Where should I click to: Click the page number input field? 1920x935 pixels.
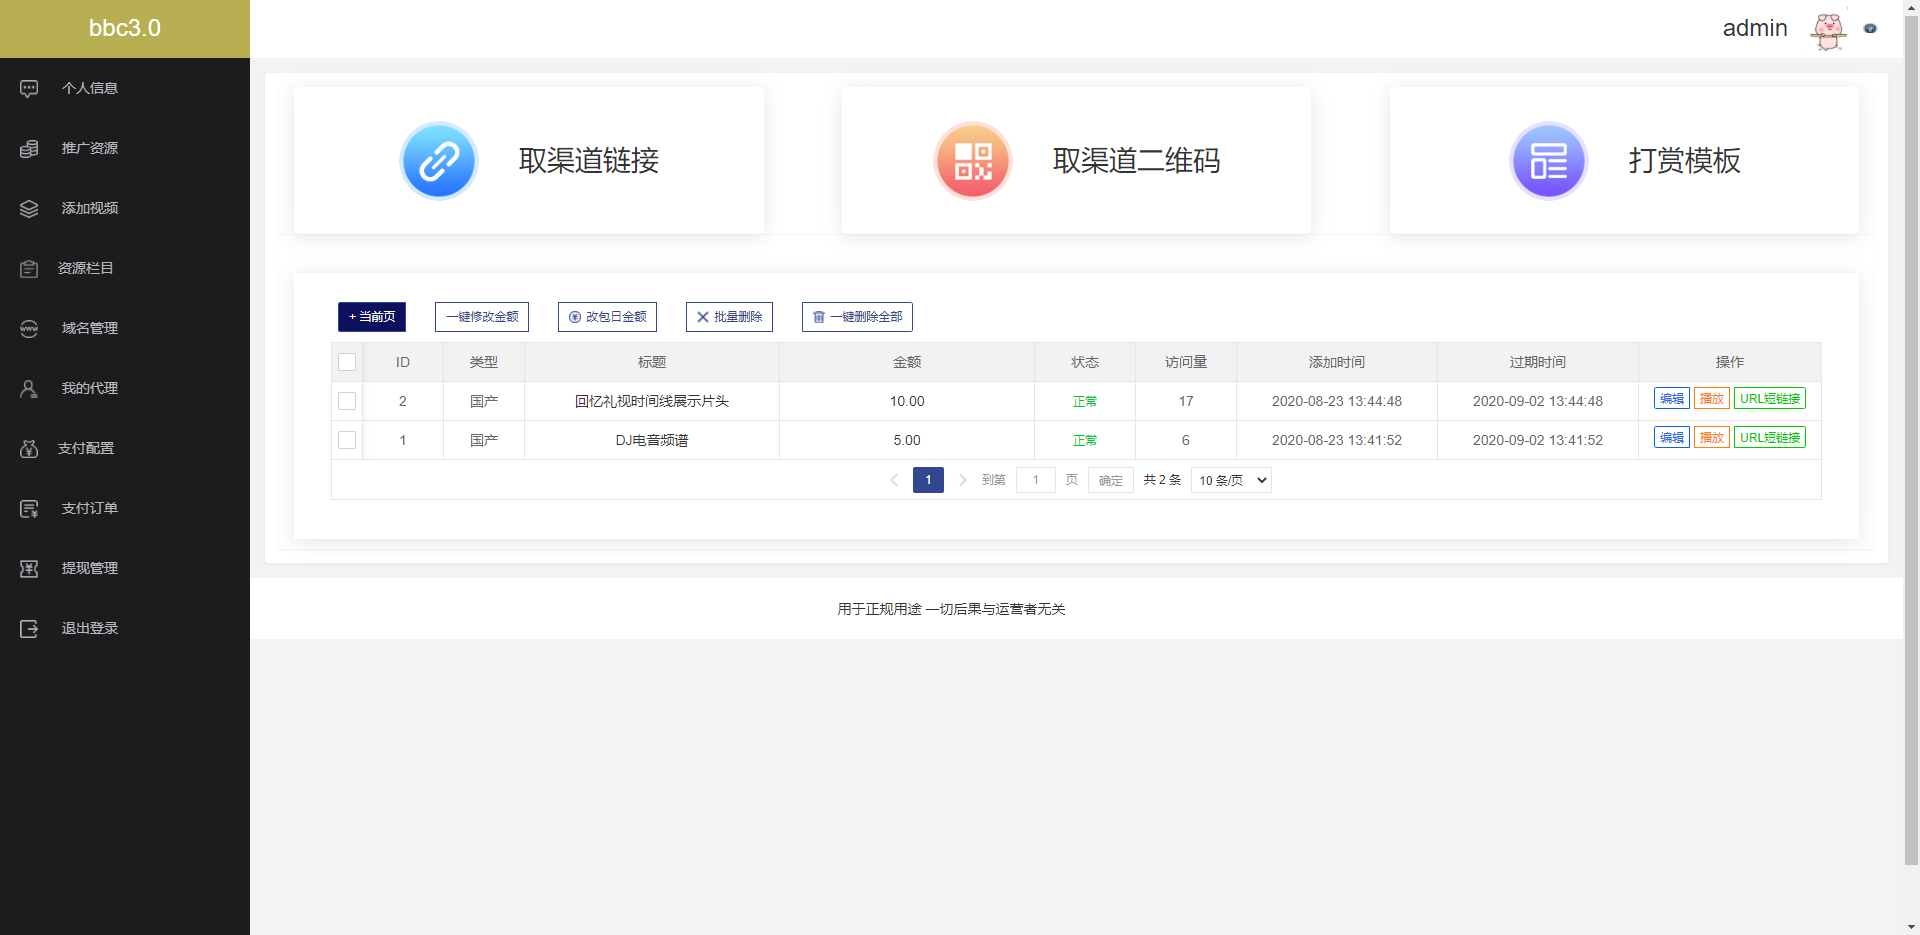click(1036, 480)
